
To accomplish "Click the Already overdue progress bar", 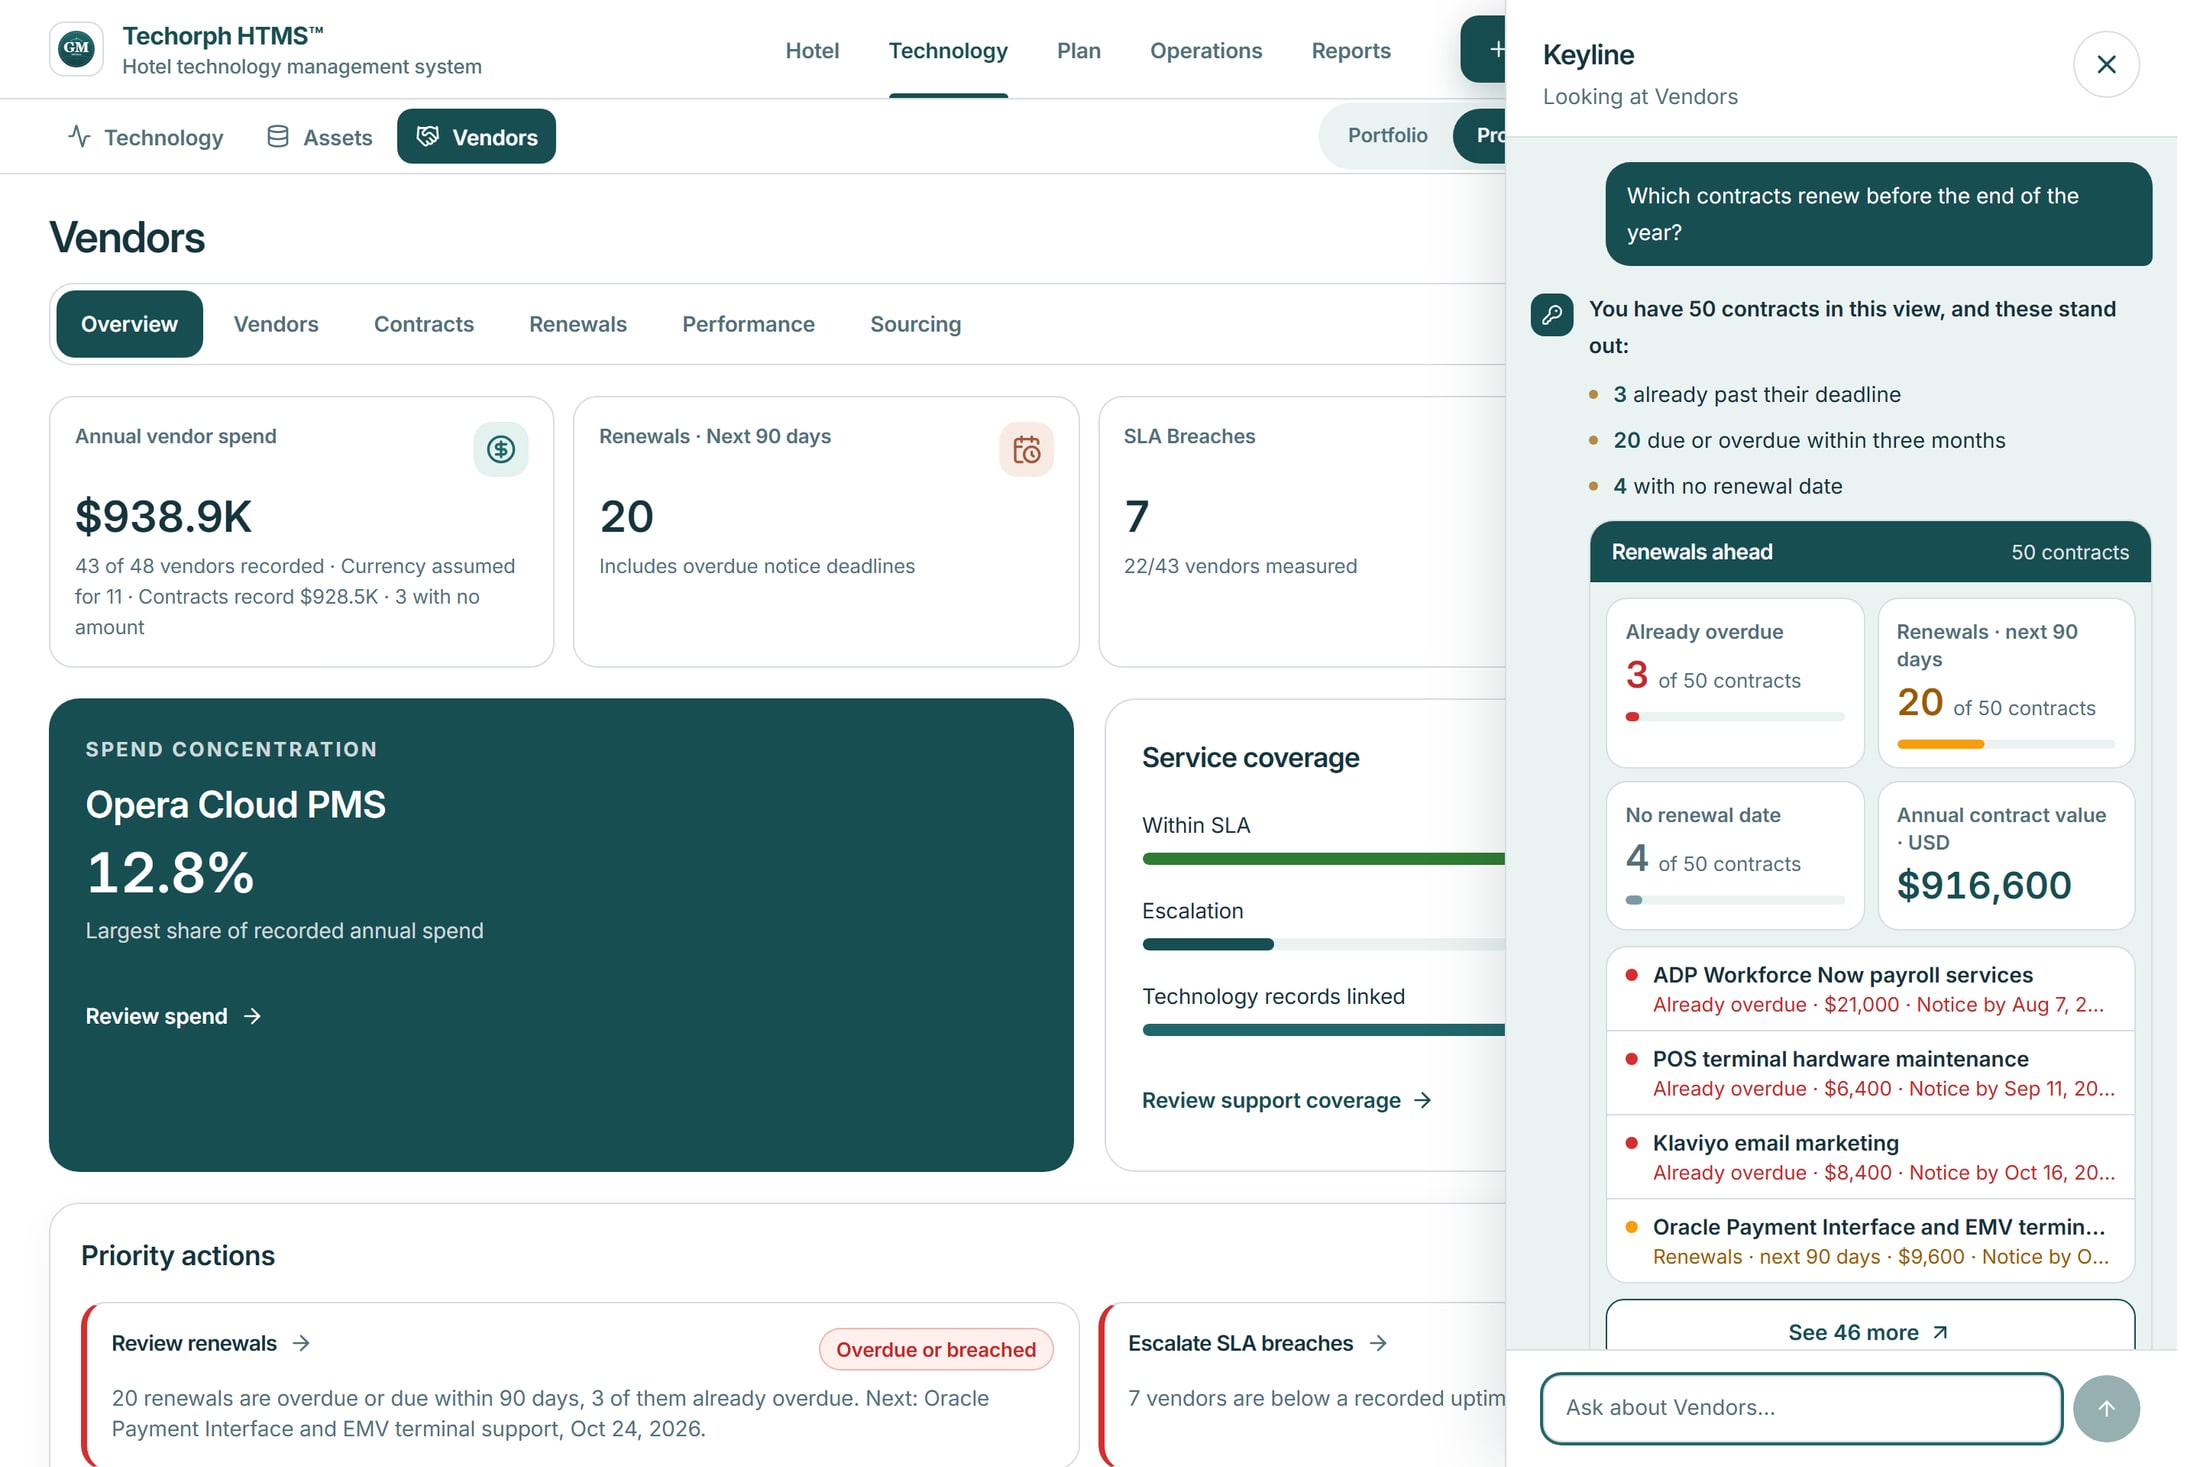I will pos(1735,717).
